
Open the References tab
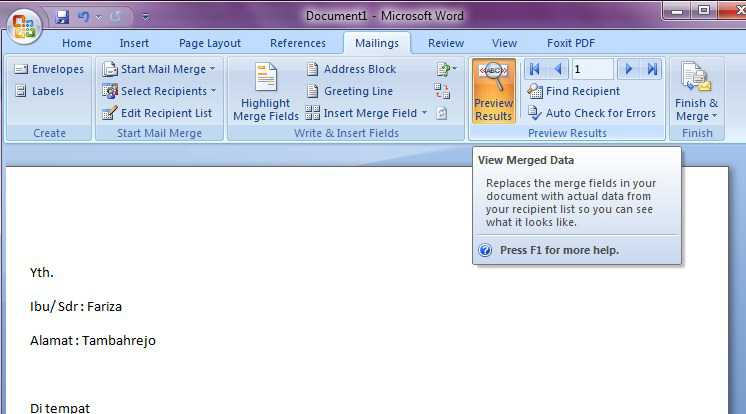[x=298, y=43]
